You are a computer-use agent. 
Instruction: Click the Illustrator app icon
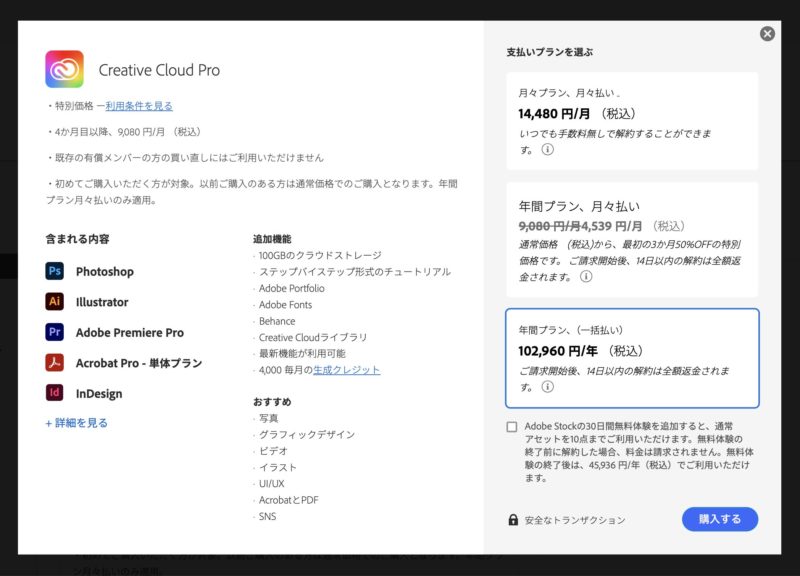click(x=55, y=302)
